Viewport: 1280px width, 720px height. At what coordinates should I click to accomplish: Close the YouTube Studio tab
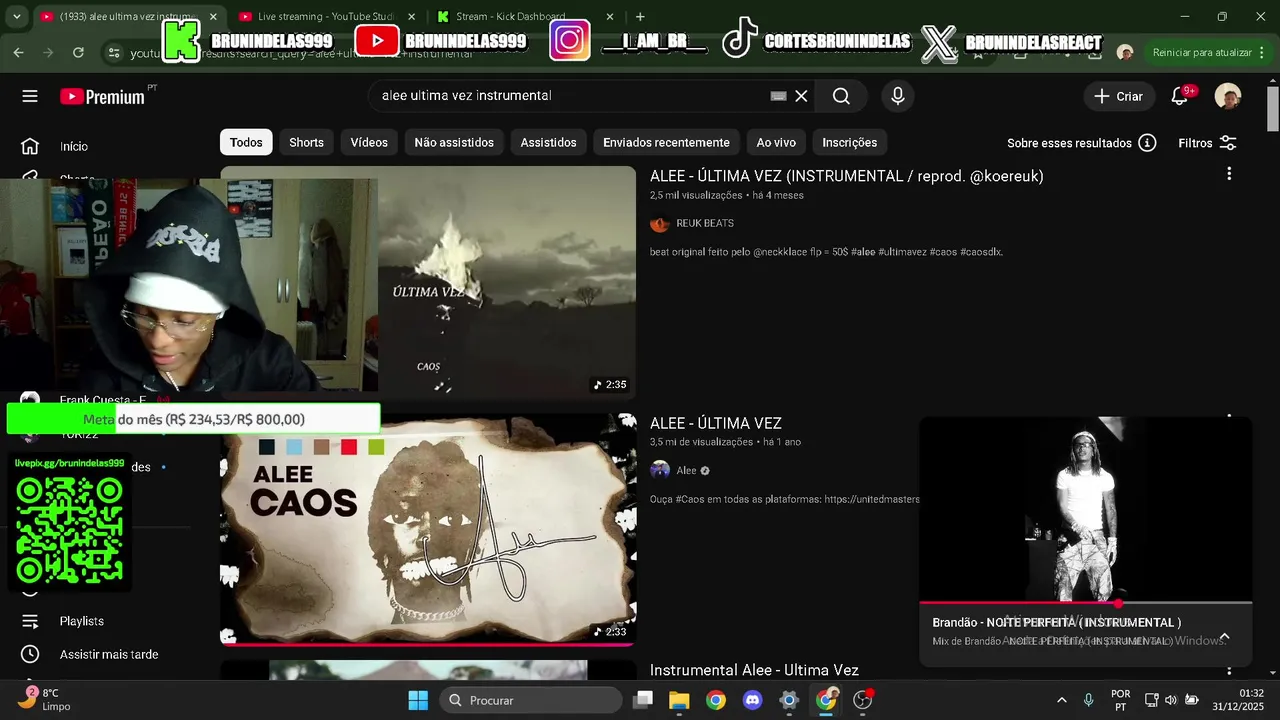pyautogui.click(x=412, y=16)
